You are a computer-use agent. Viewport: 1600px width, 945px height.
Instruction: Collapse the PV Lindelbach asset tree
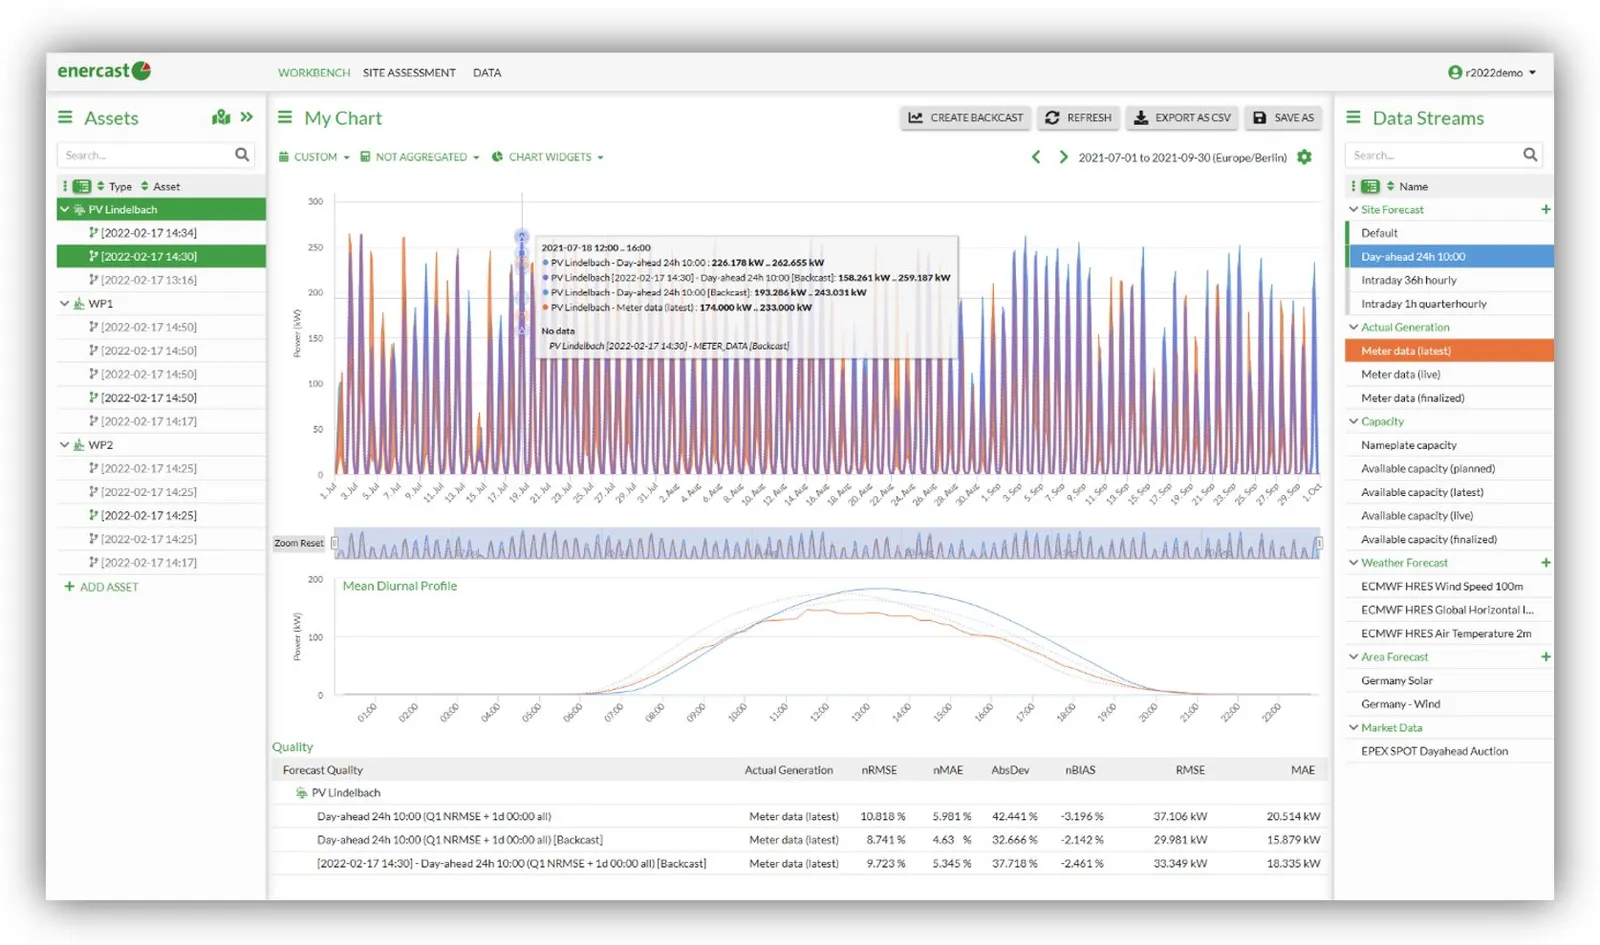pyautogui.click(x=65, y=210)
